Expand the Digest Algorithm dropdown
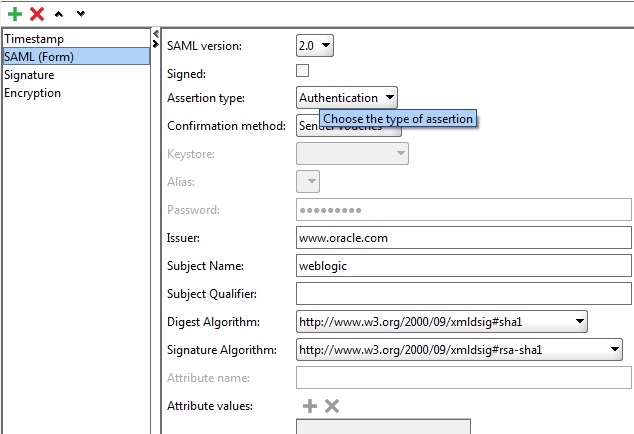Screen dimensions: 634x434 pyautogui.click(x=442, y=322)
